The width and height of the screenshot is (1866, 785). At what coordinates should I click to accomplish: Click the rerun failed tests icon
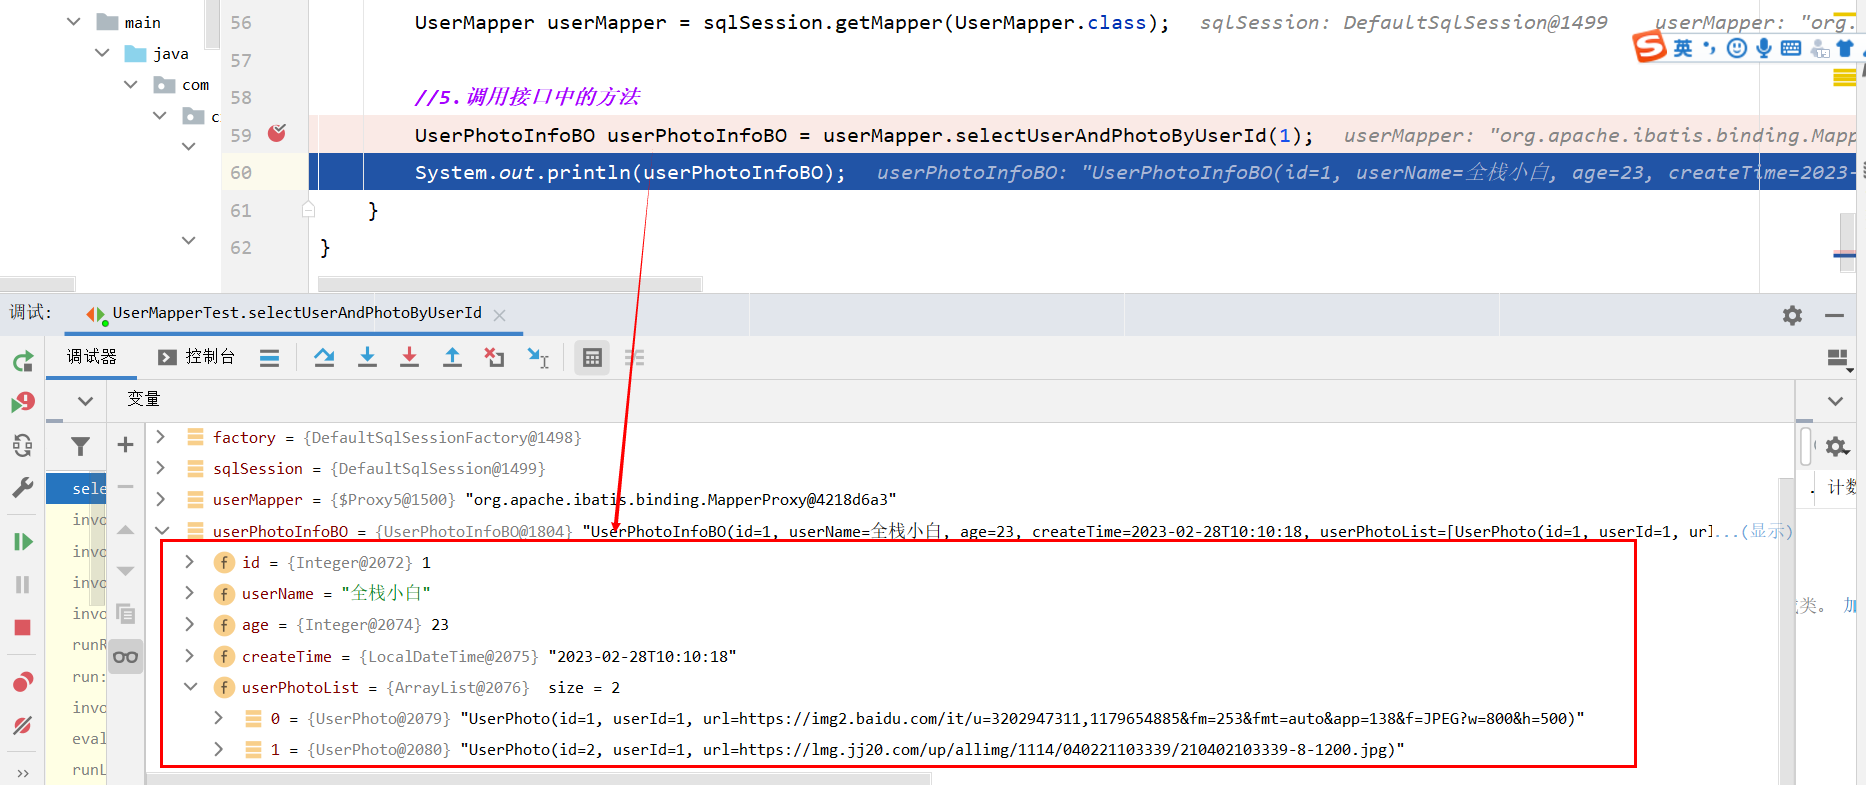coord(23,402)
